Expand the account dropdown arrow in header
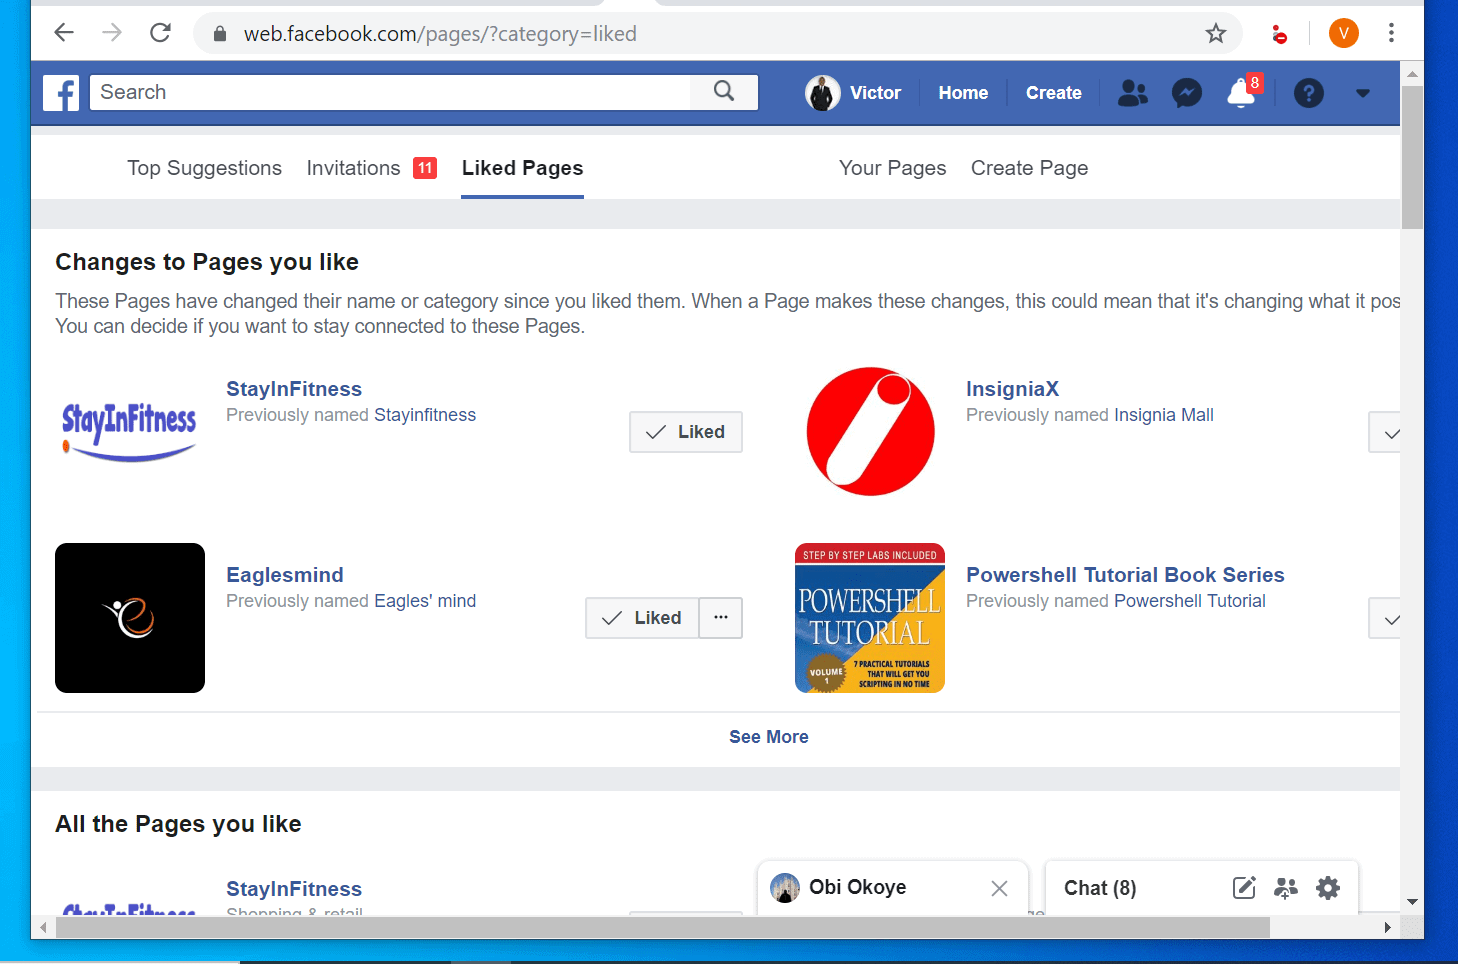Screen dimensions: 1458x964 click(1362, 93)
